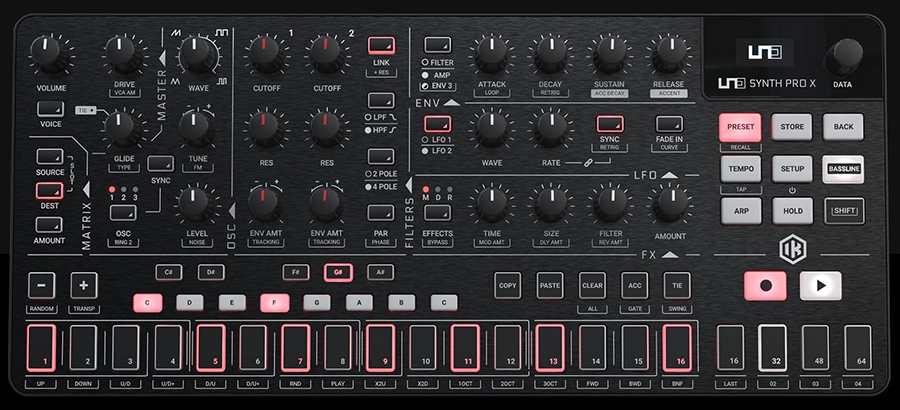Click the TIE button
This screenshot has width=900, height=410.
point(677,285)
